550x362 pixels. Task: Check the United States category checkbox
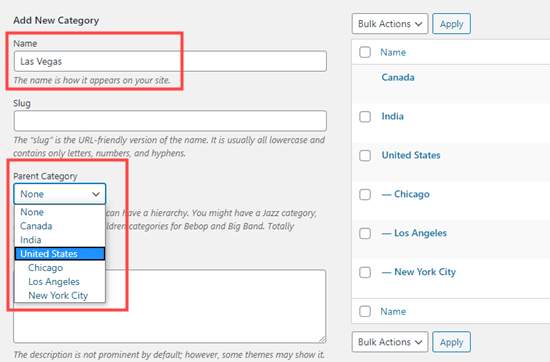click(365, 155)
